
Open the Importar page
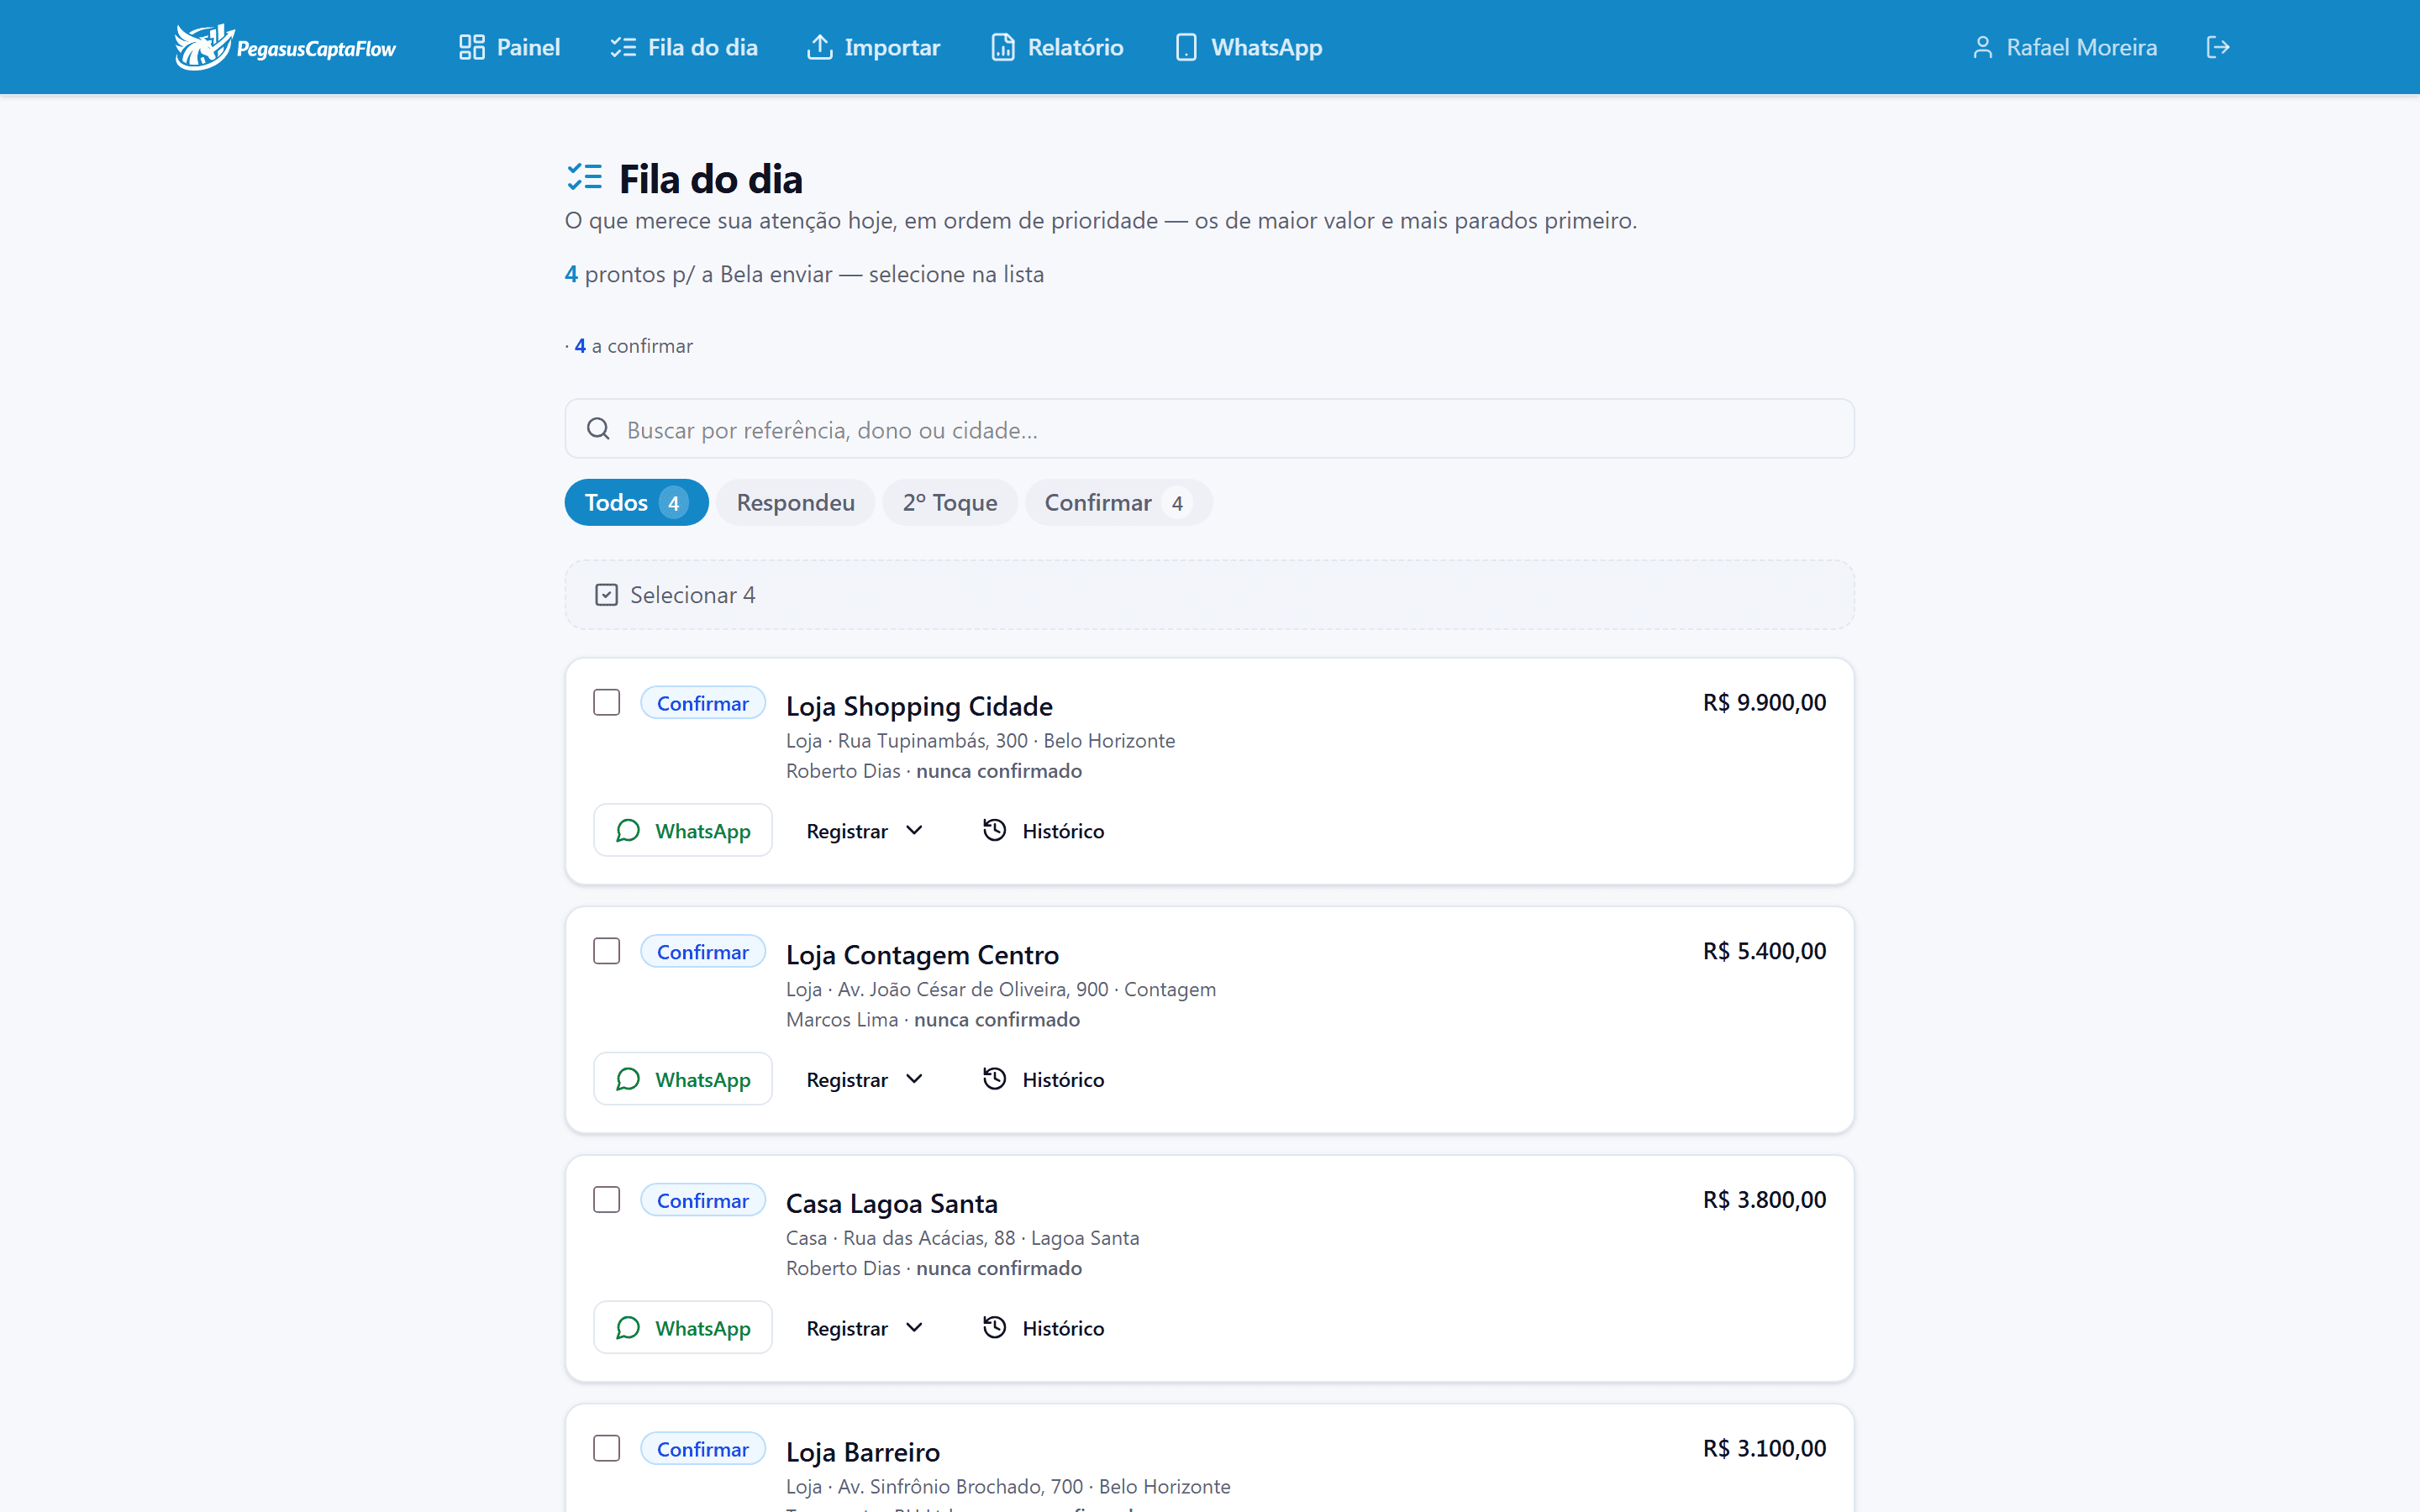874,47
